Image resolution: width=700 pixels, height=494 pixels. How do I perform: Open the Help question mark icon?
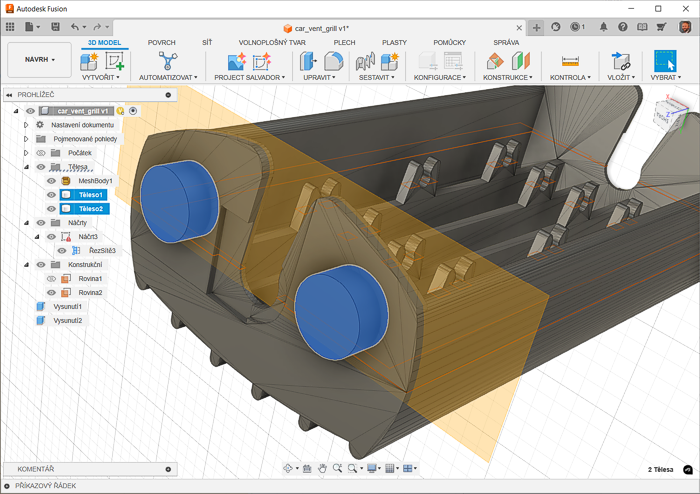(623, 27)
